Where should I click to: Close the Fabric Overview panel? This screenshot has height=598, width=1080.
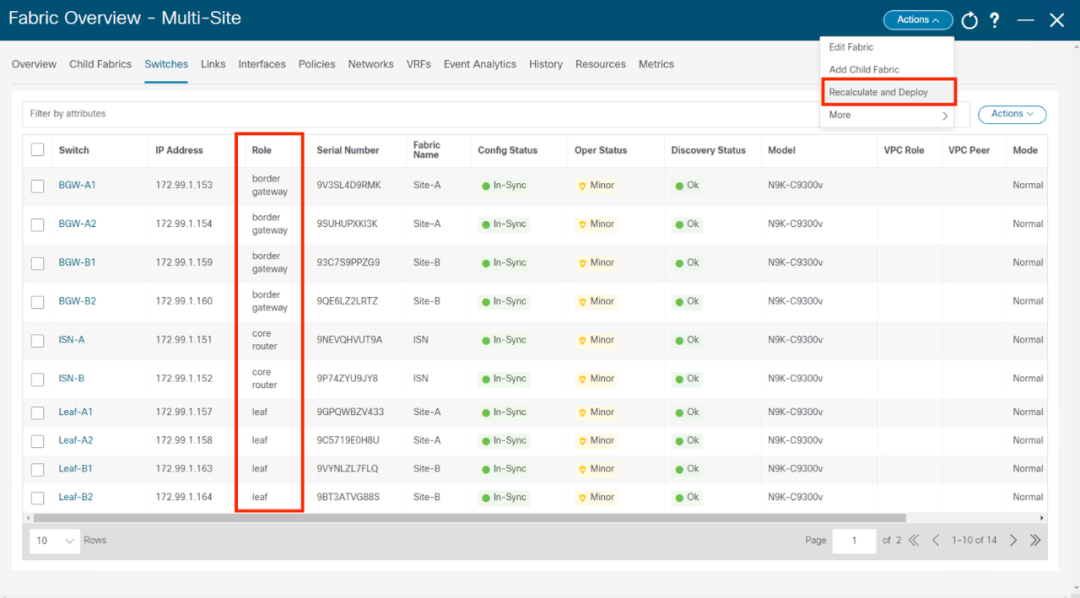pos(1057,20)
